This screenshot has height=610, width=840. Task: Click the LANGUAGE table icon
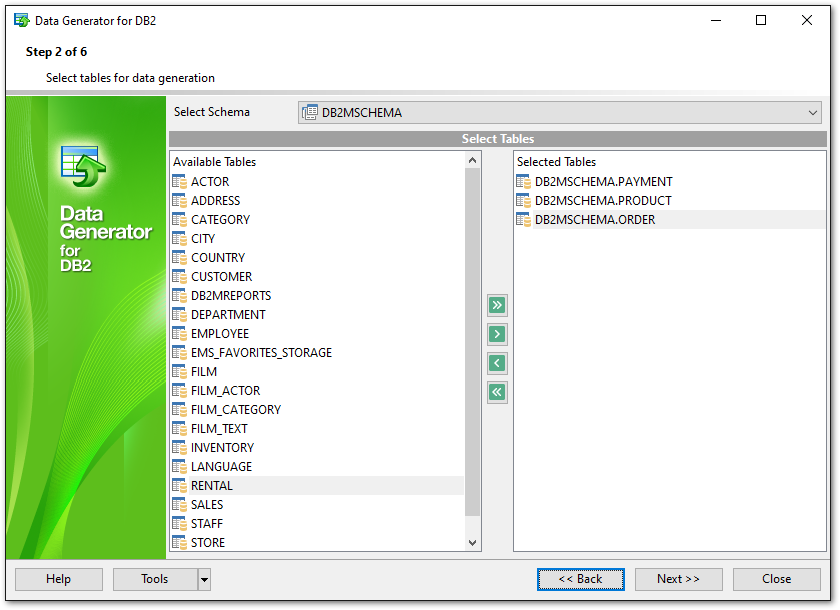click(179, 467)
